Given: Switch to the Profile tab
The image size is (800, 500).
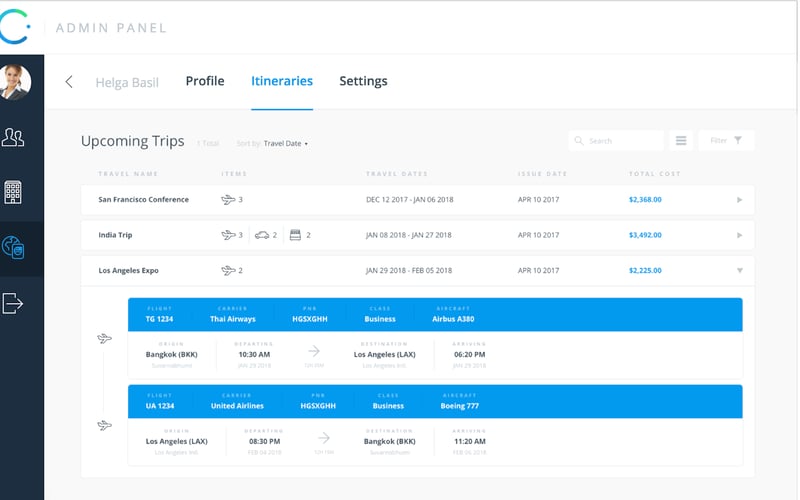Looking at the screenshot, I should tap(205, 81).
